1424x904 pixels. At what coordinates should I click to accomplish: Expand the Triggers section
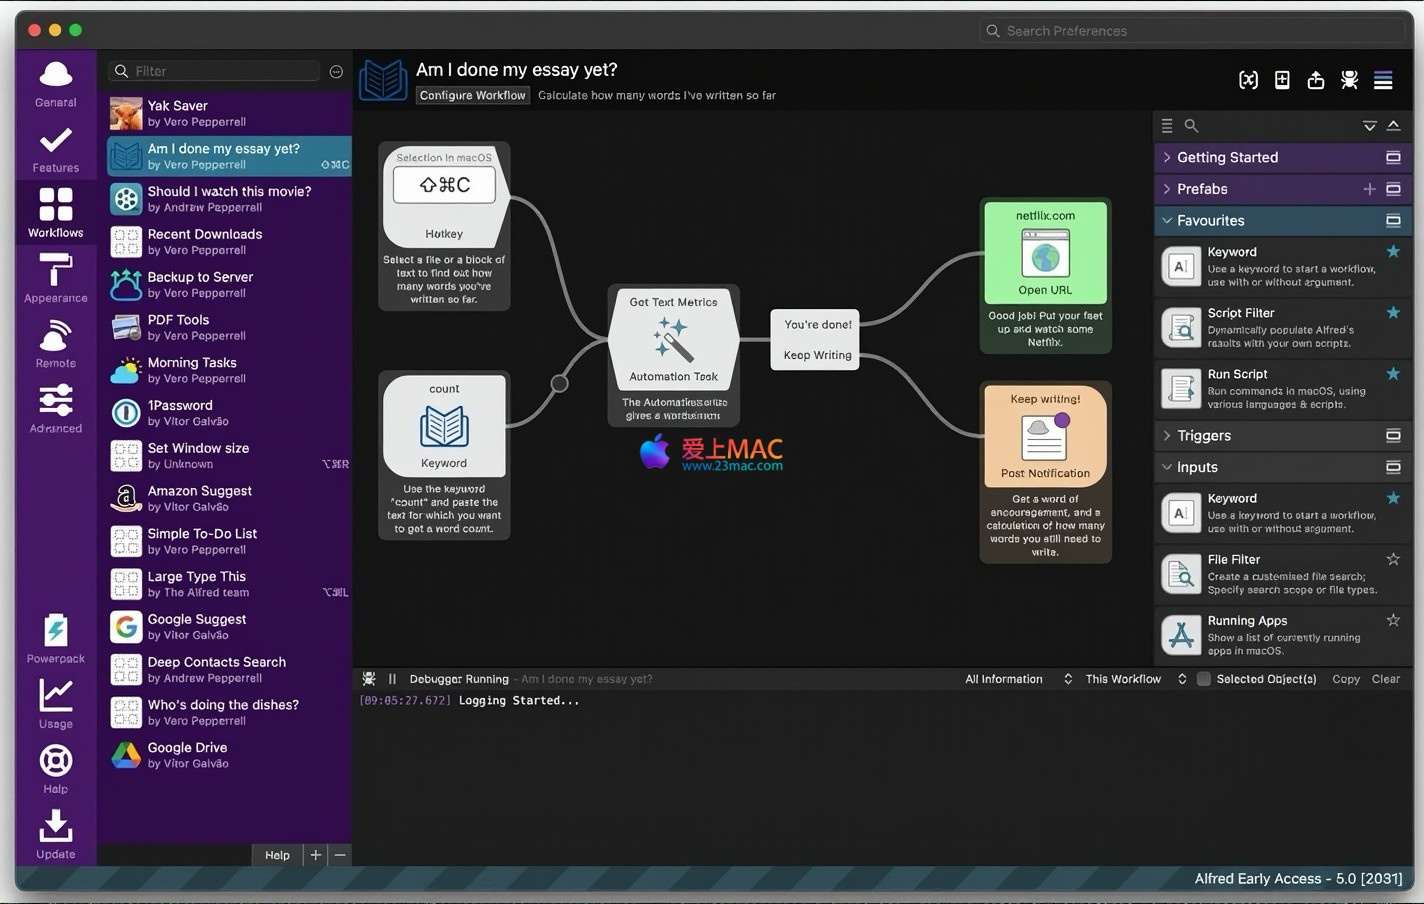coord(1203,436)
